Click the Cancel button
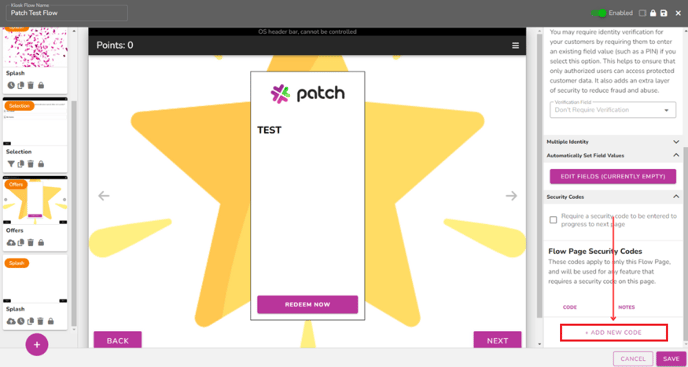The width and height of the screenshot is (688, 367). (x=633, y=359)
